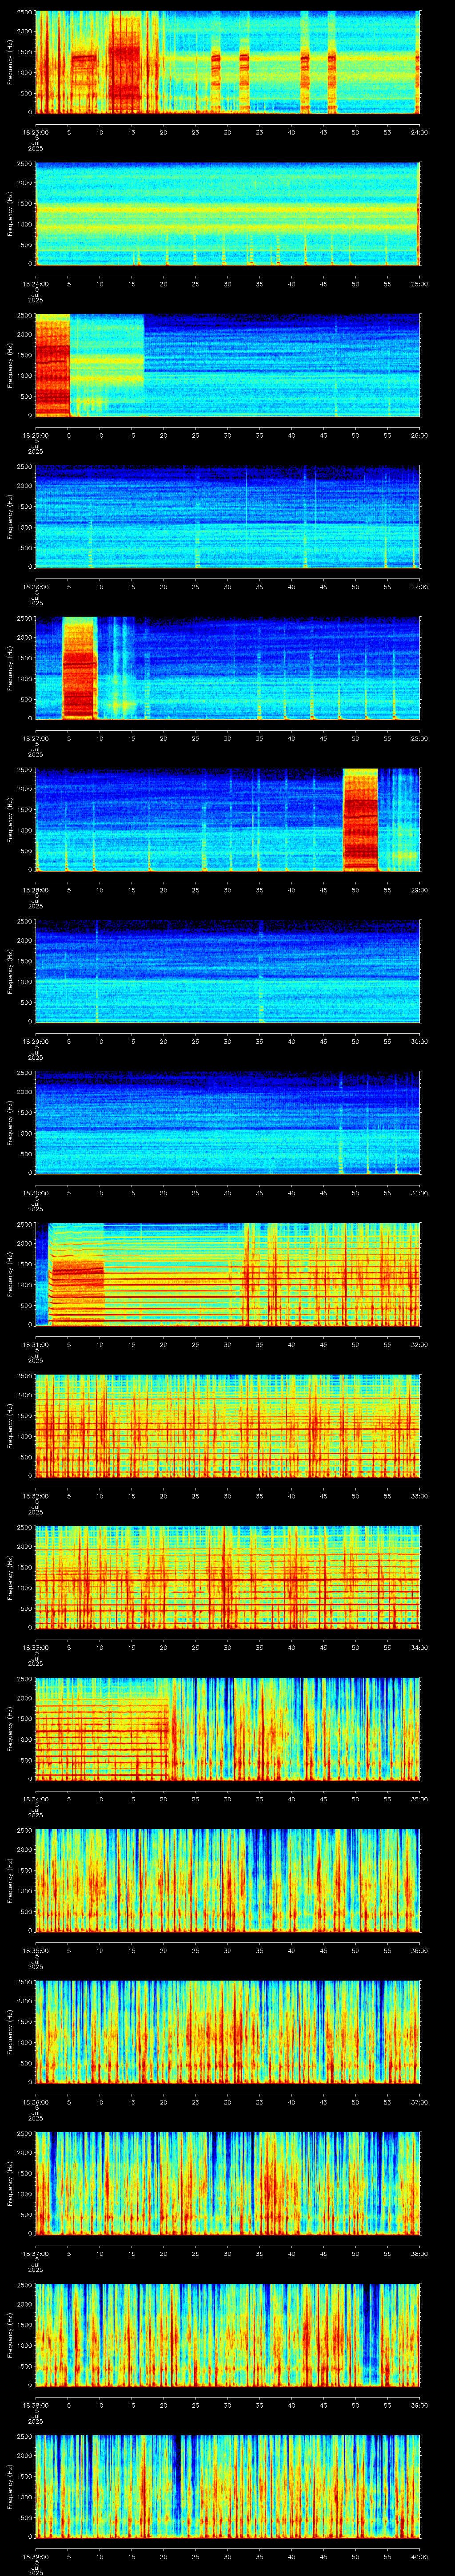Click the '27:00' end time label

click(x=420, y=586)
